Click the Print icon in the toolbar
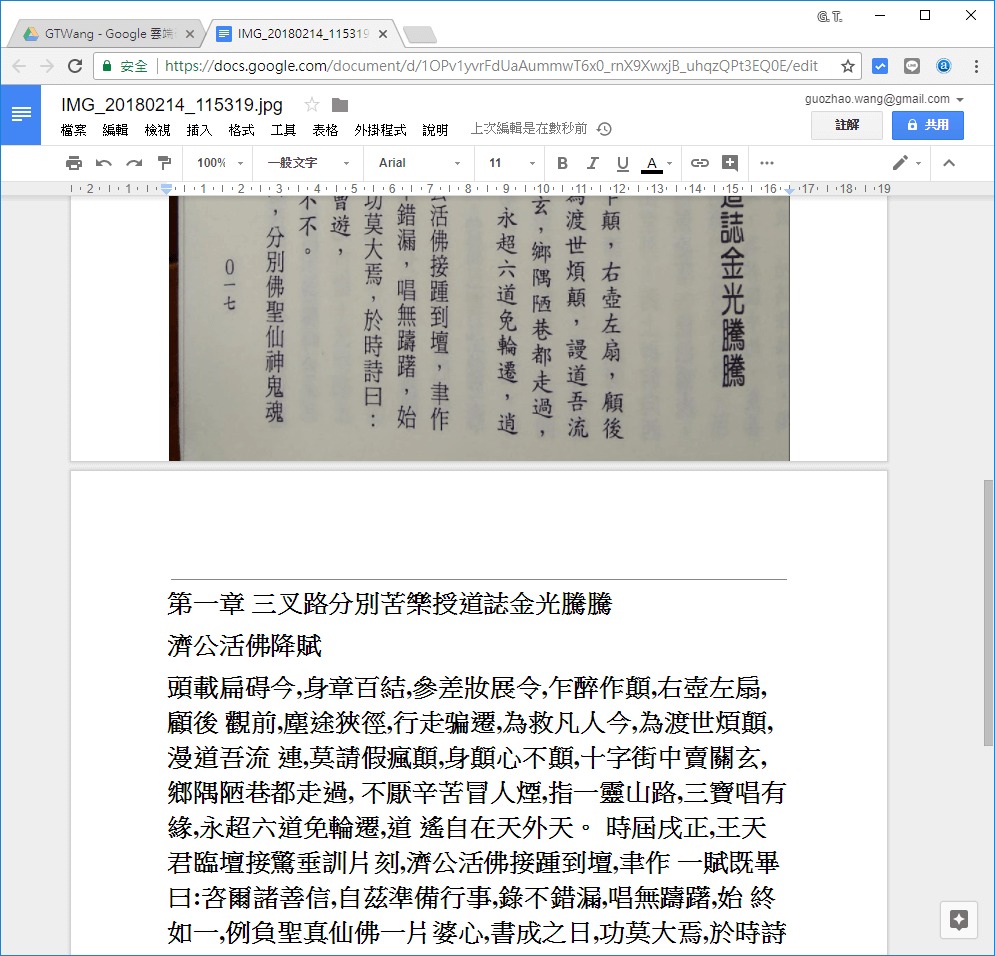 pos(74,163)
